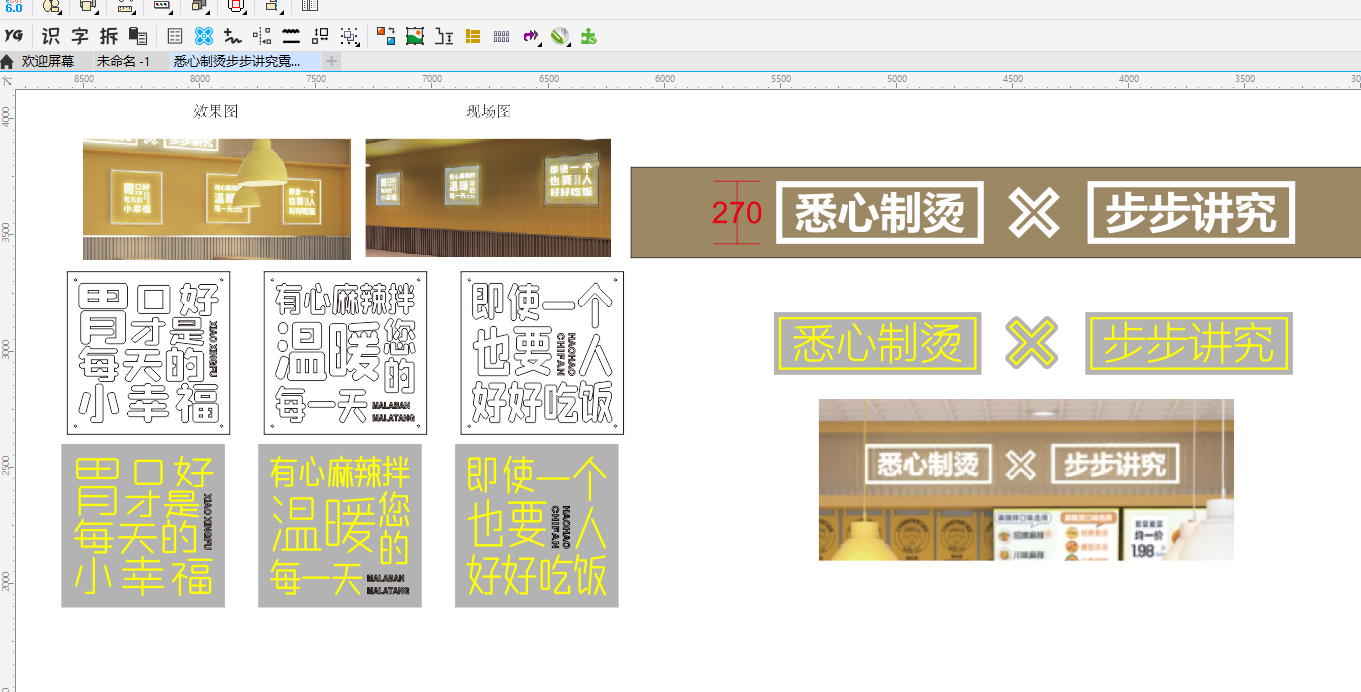This screenshot has width=1361, height=692.
Task: Click the dotted node alignment icon
Action: pos(262,36)
